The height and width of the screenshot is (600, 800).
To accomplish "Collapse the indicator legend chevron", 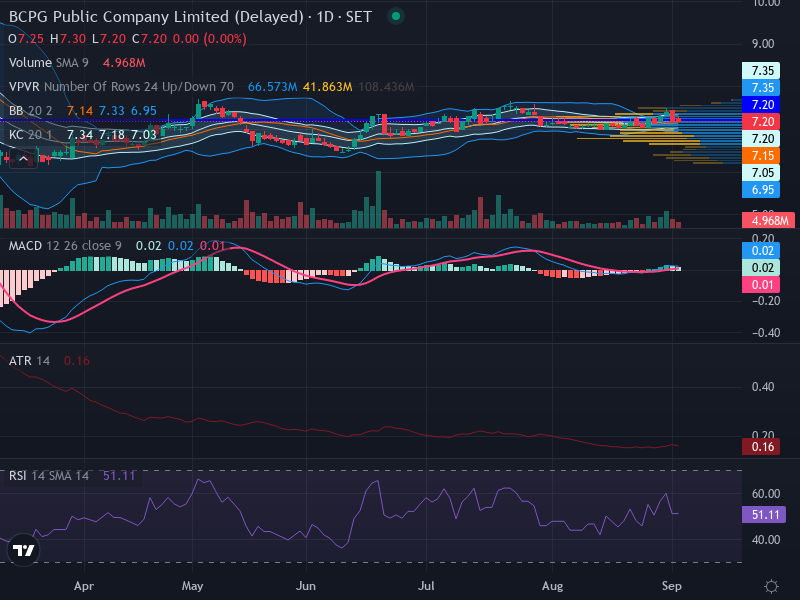I will 23,160.
